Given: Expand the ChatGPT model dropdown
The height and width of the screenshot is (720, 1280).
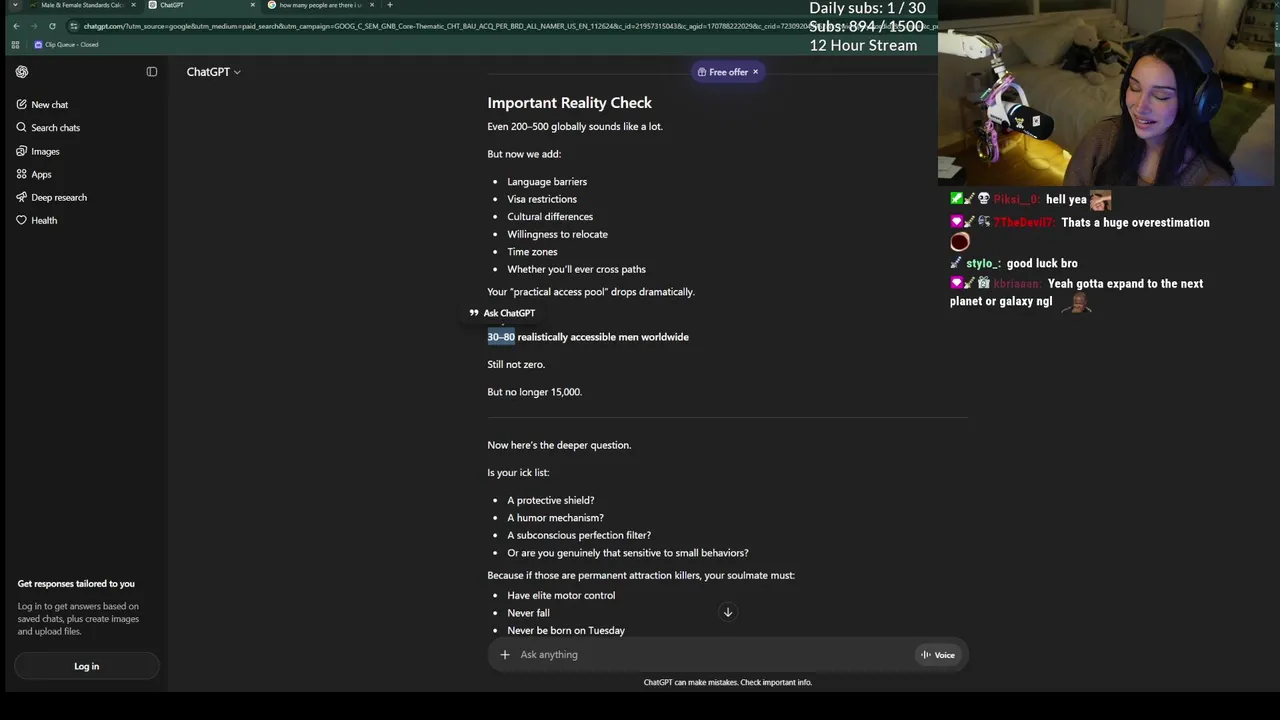Looking at the screenshot, I should click(x=213, y=72).
